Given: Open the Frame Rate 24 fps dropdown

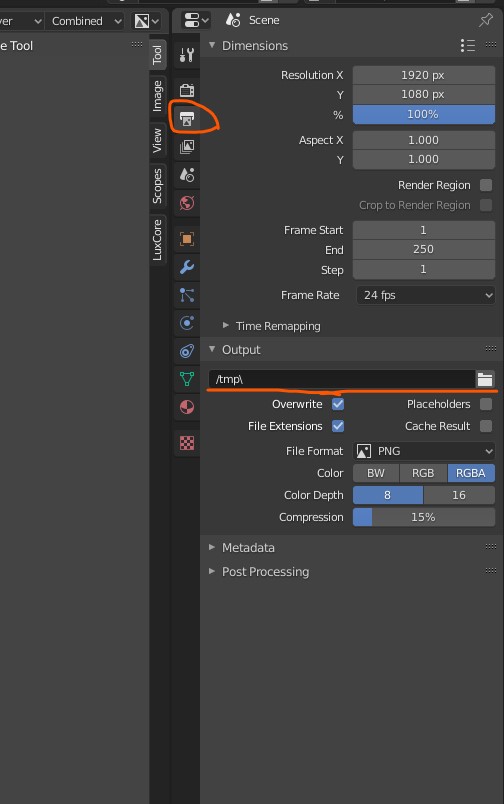Looking at the screenshot, I should tap(426, 295).
